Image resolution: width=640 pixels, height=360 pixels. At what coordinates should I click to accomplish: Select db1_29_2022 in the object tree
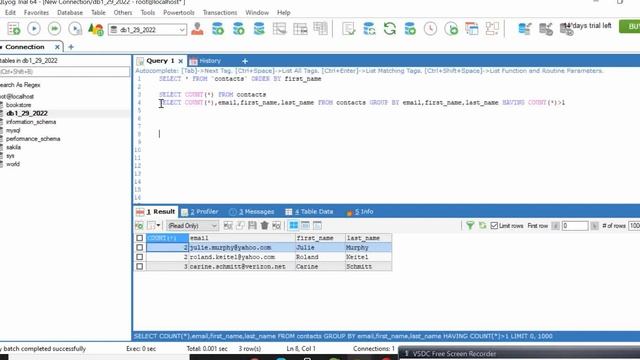click(27, 113)
